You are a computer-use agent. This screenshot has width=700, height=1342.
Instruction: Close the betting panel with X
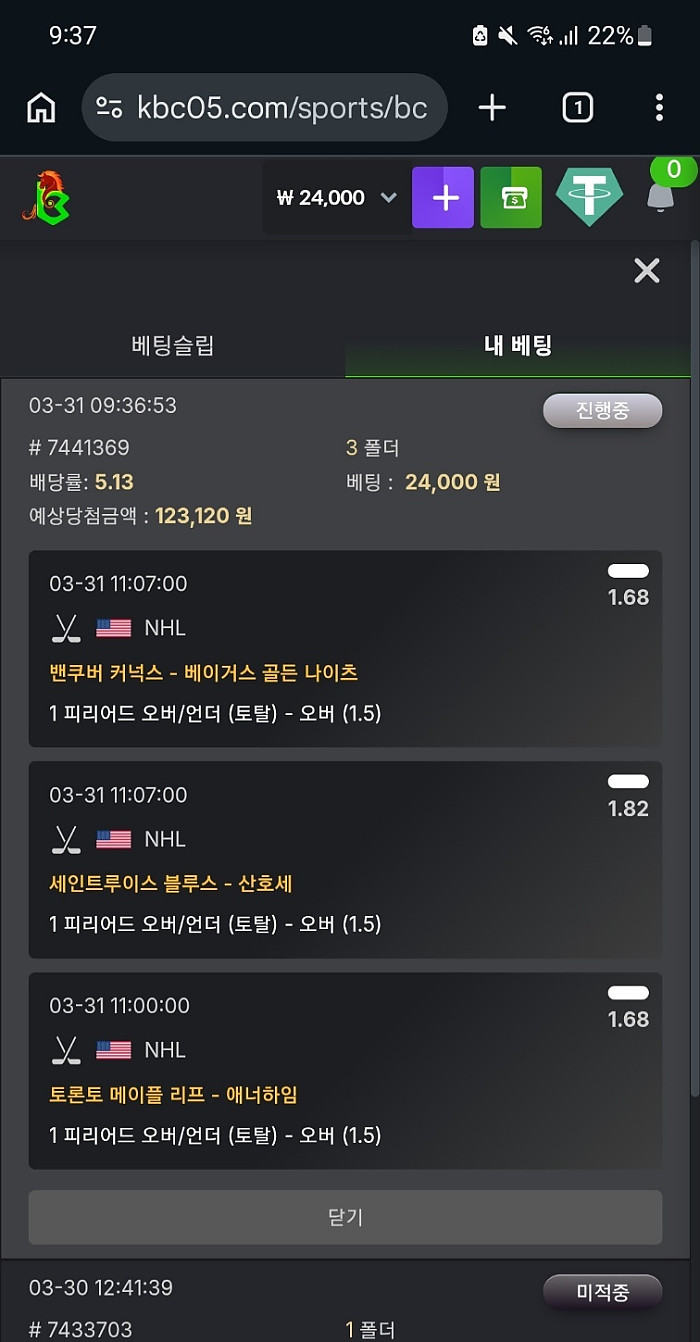click(x=647, y=270)
